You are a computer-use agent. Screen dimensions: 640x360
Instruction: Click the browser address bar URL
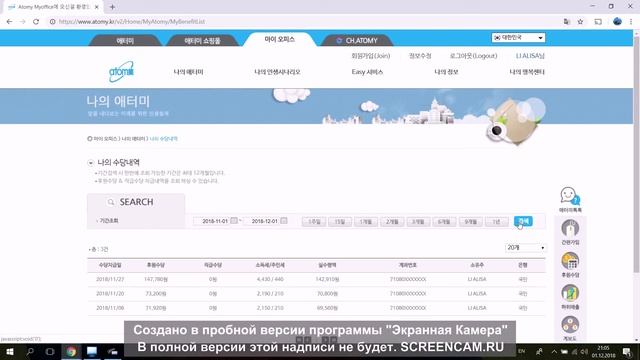coord(131,22)
